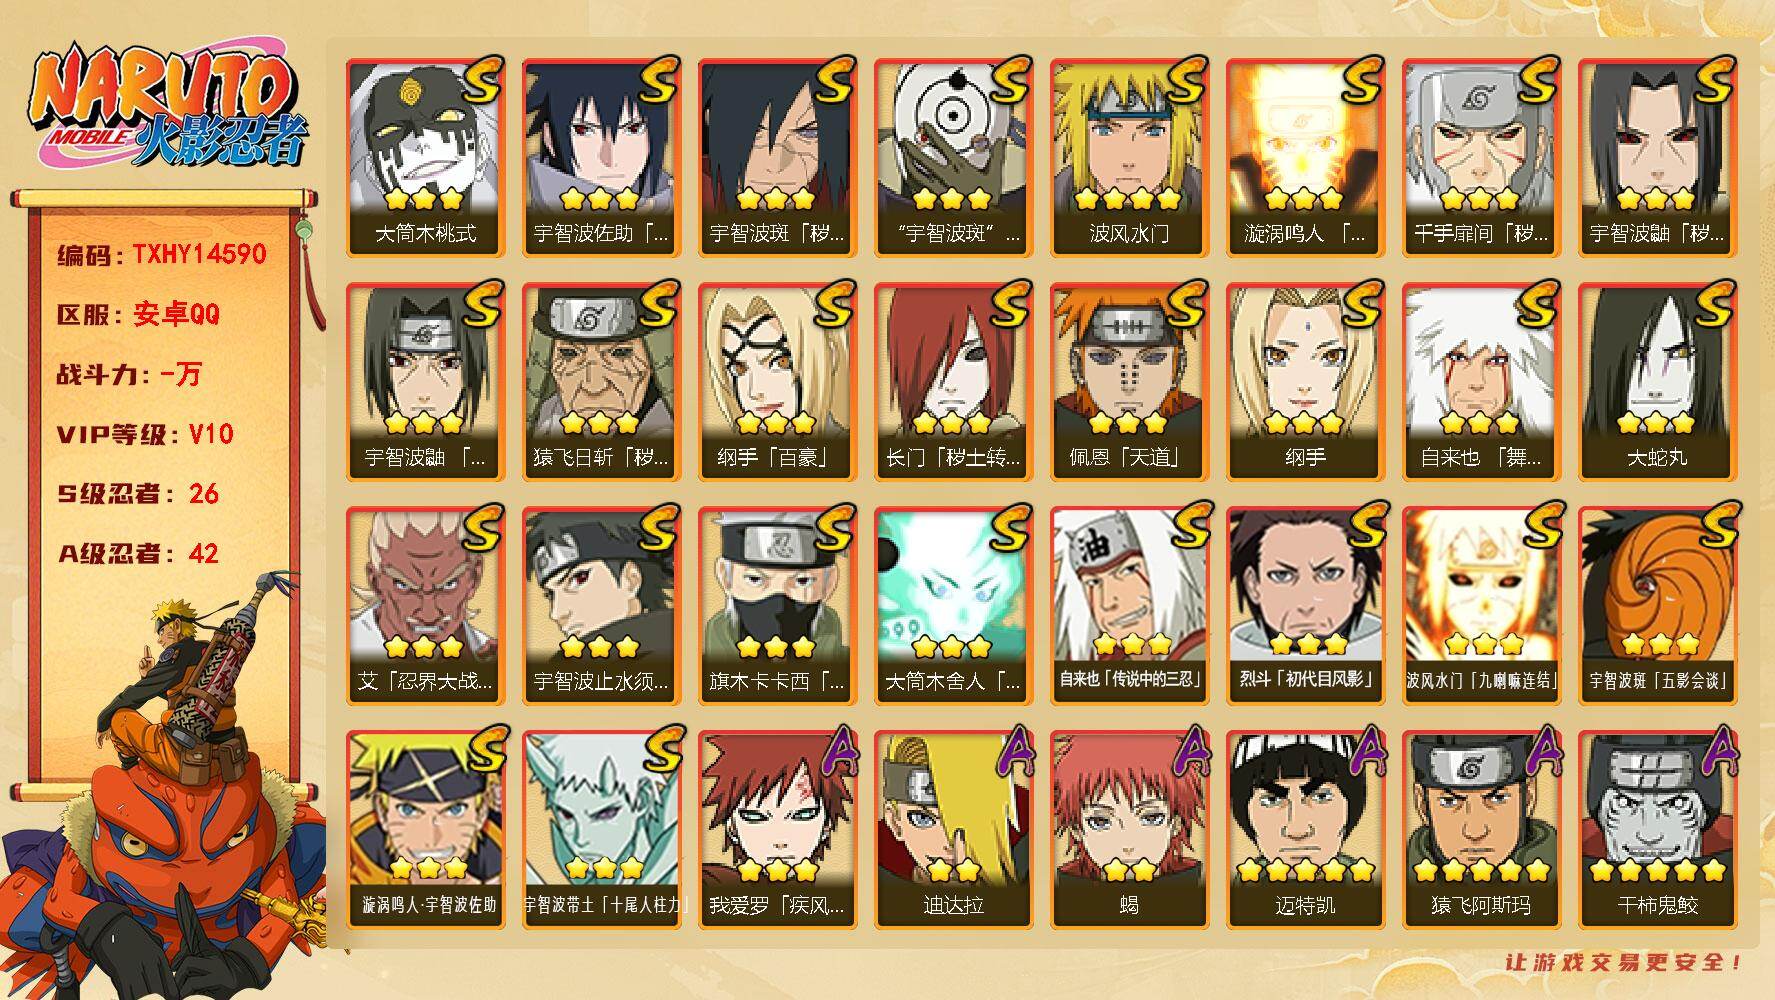This screenshot has width=1775, height=1000.
Task: Open the 干柿鬼鲛 character card
Action: tap(1657, 830)
